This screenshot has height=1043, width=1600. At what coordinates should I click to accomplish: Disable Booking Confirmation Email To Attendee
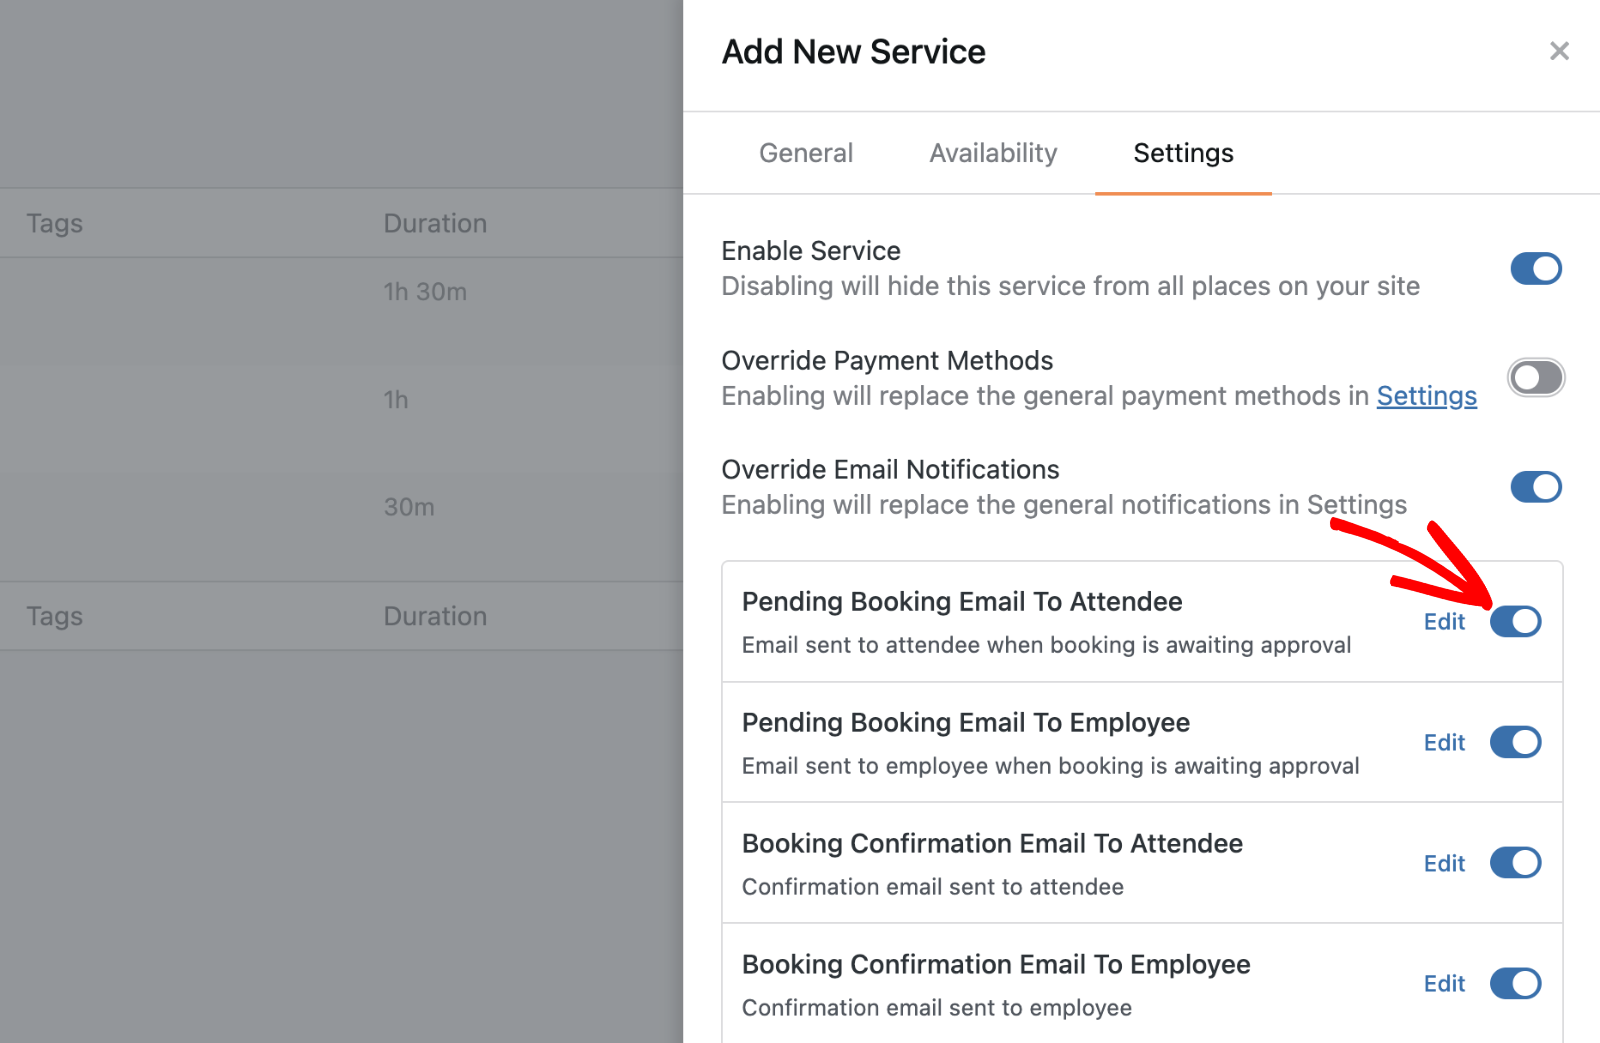tap(1516, 862)
